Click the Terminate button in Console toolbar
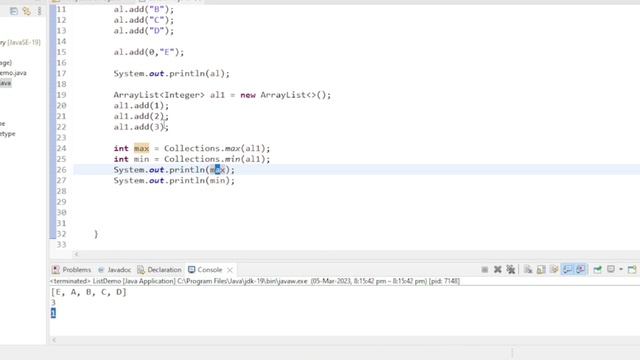 click(484, 270)
